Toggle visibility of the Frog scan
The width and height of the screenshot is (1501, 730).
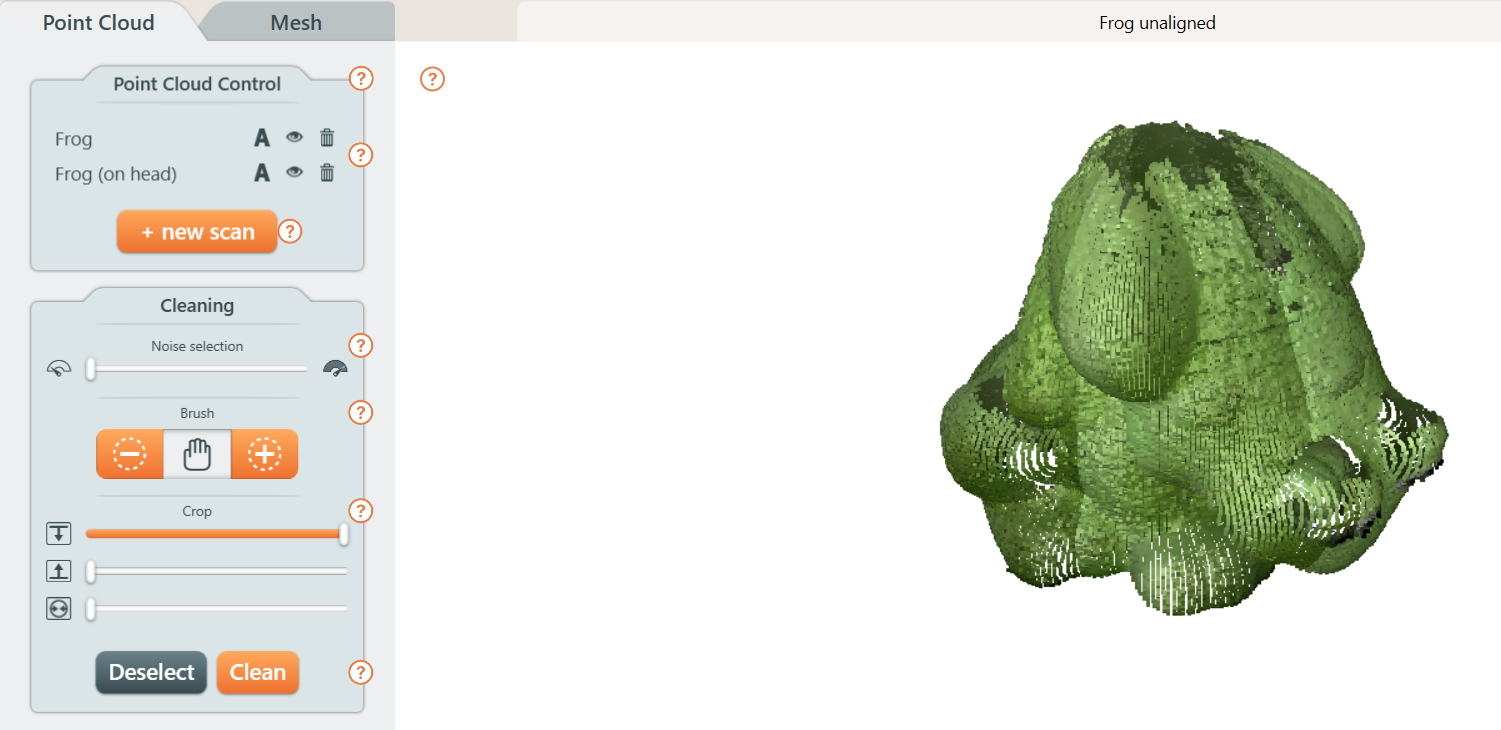tap(294, 138)
